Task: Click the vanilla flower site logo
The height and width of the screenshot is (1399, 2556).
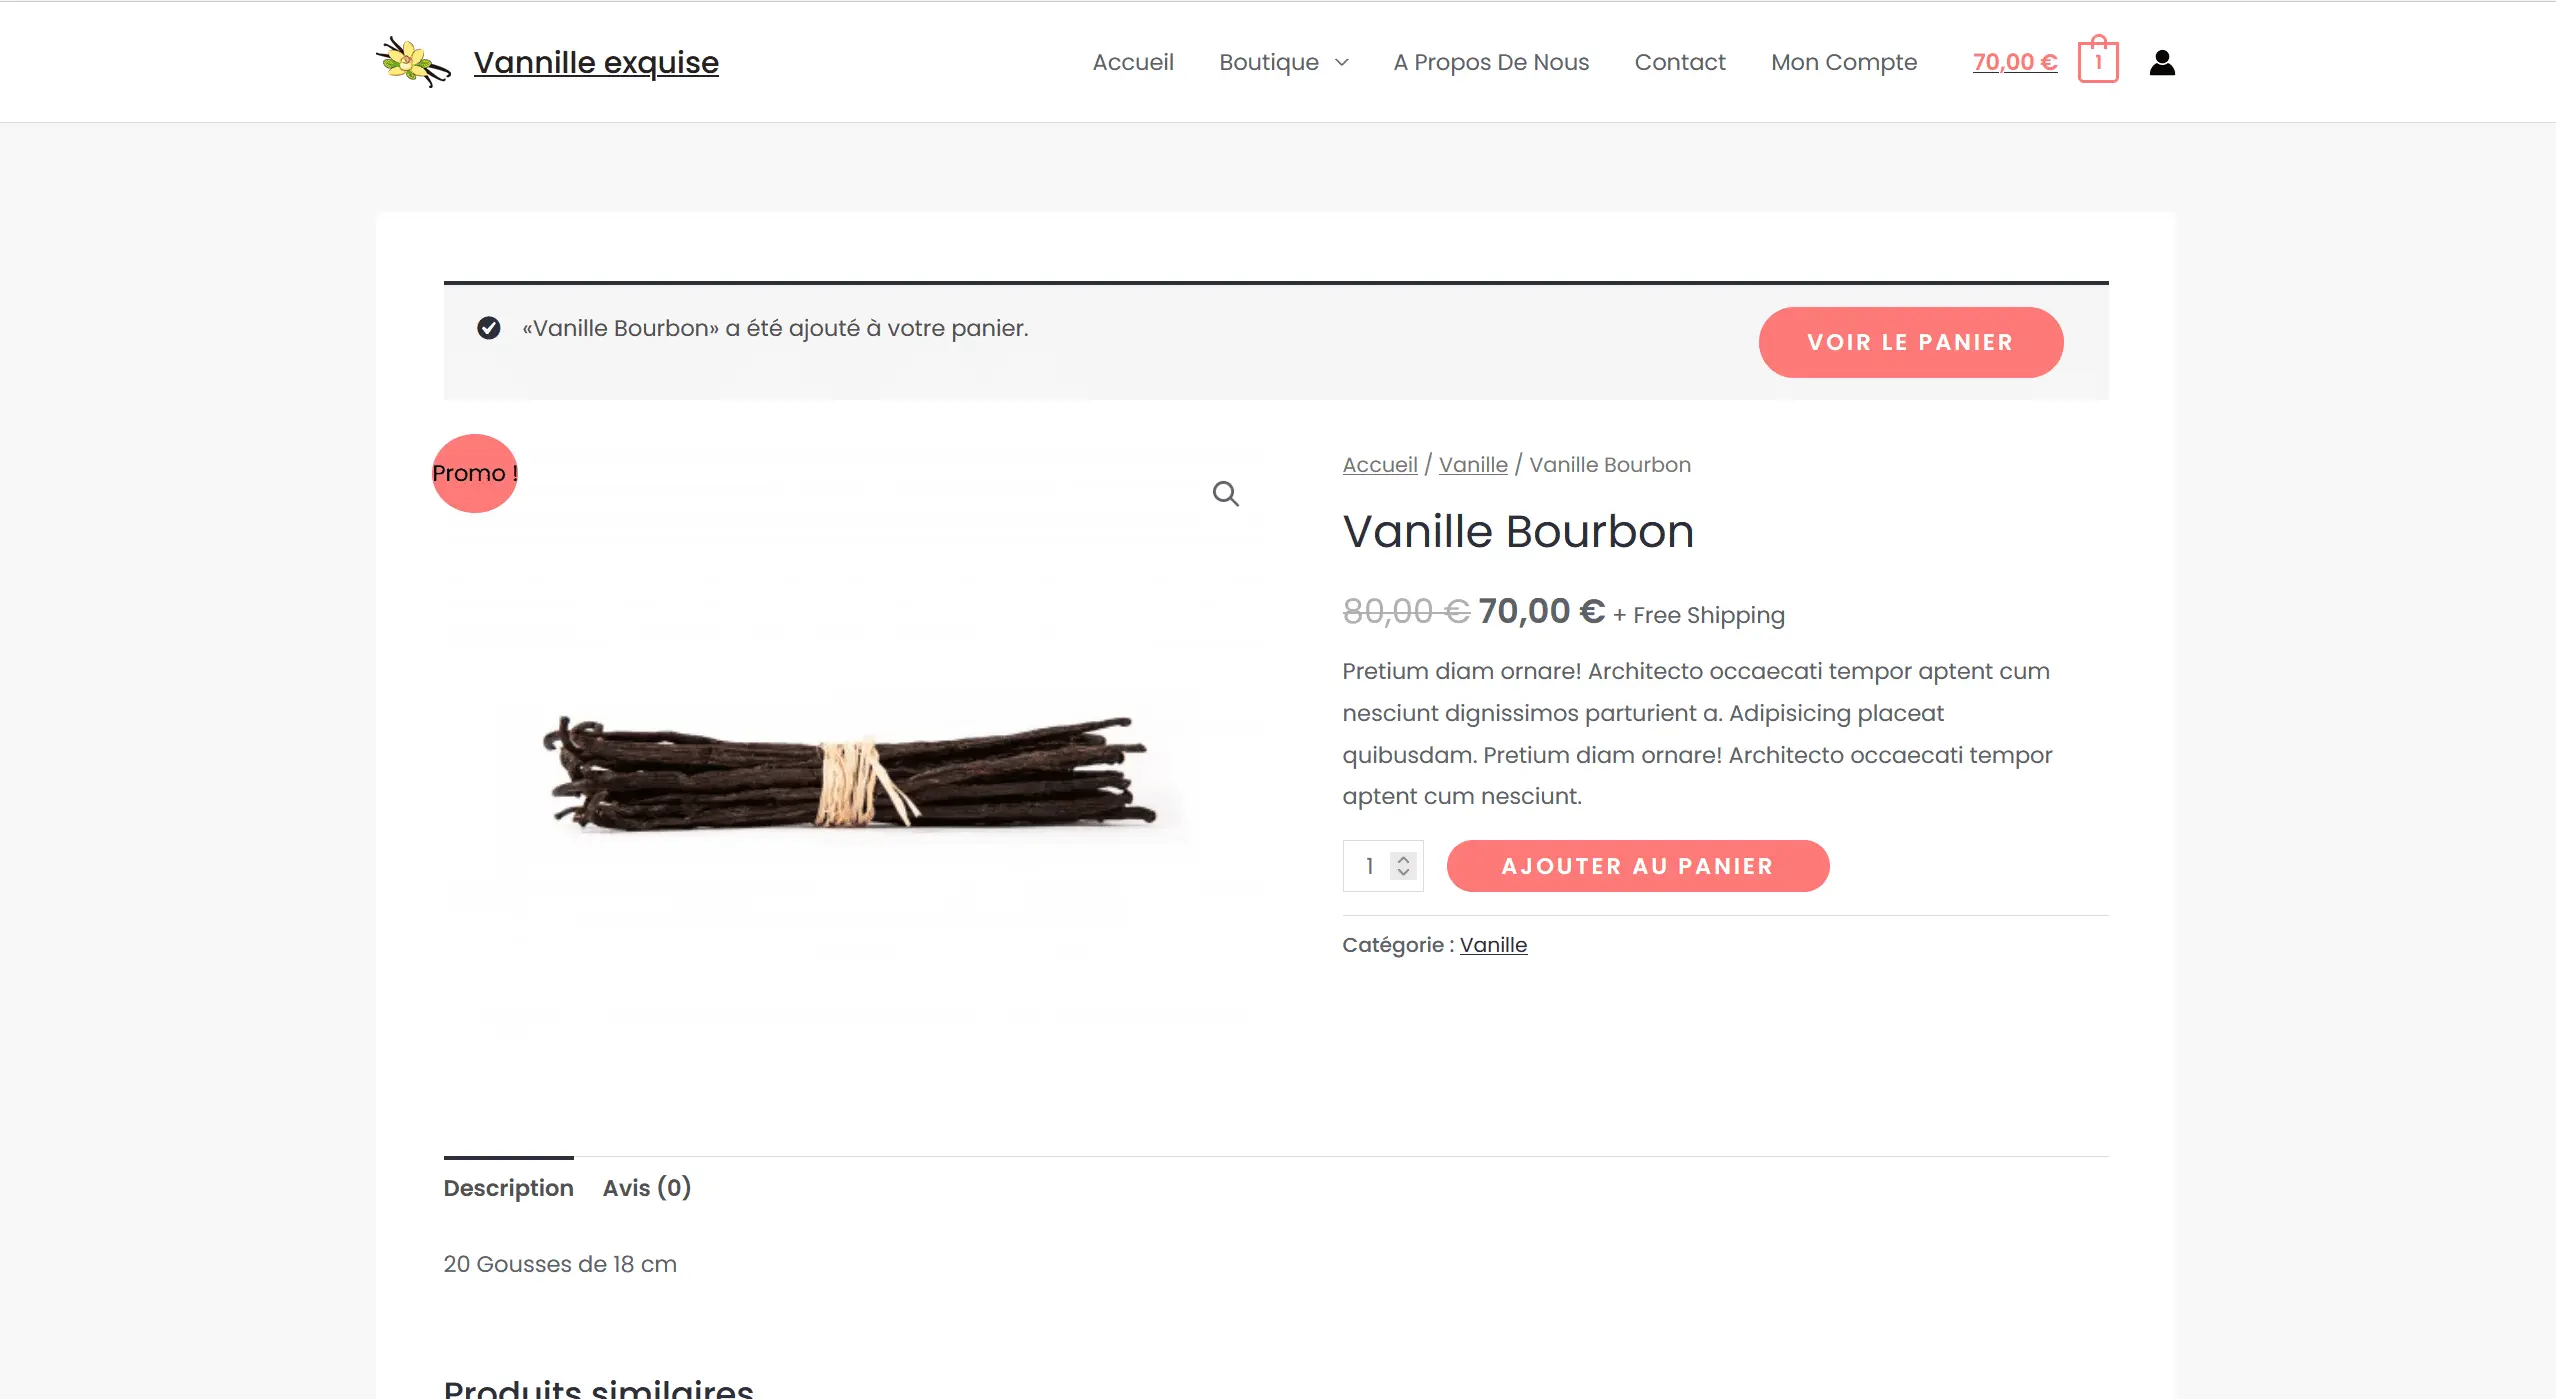Action: pos(413,62)
